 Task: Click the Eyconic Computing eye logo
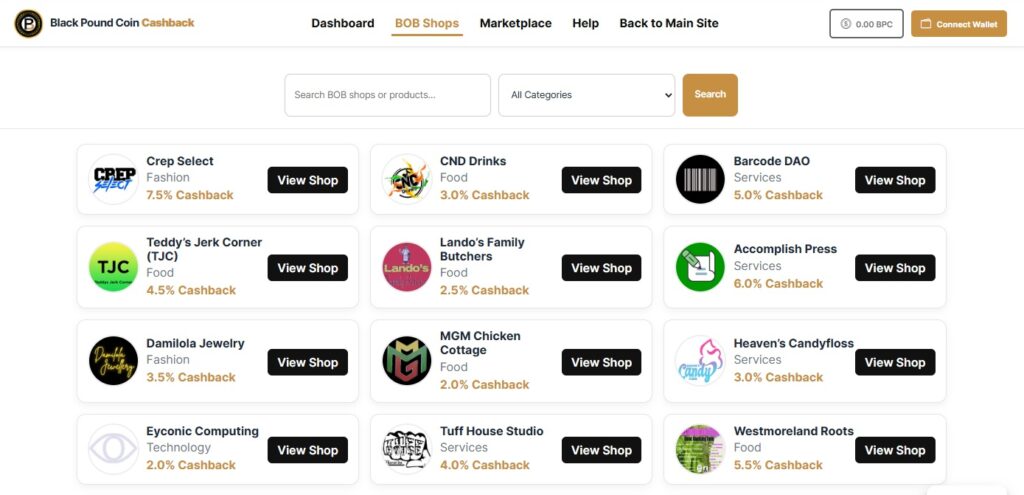[x=113, y=449]
